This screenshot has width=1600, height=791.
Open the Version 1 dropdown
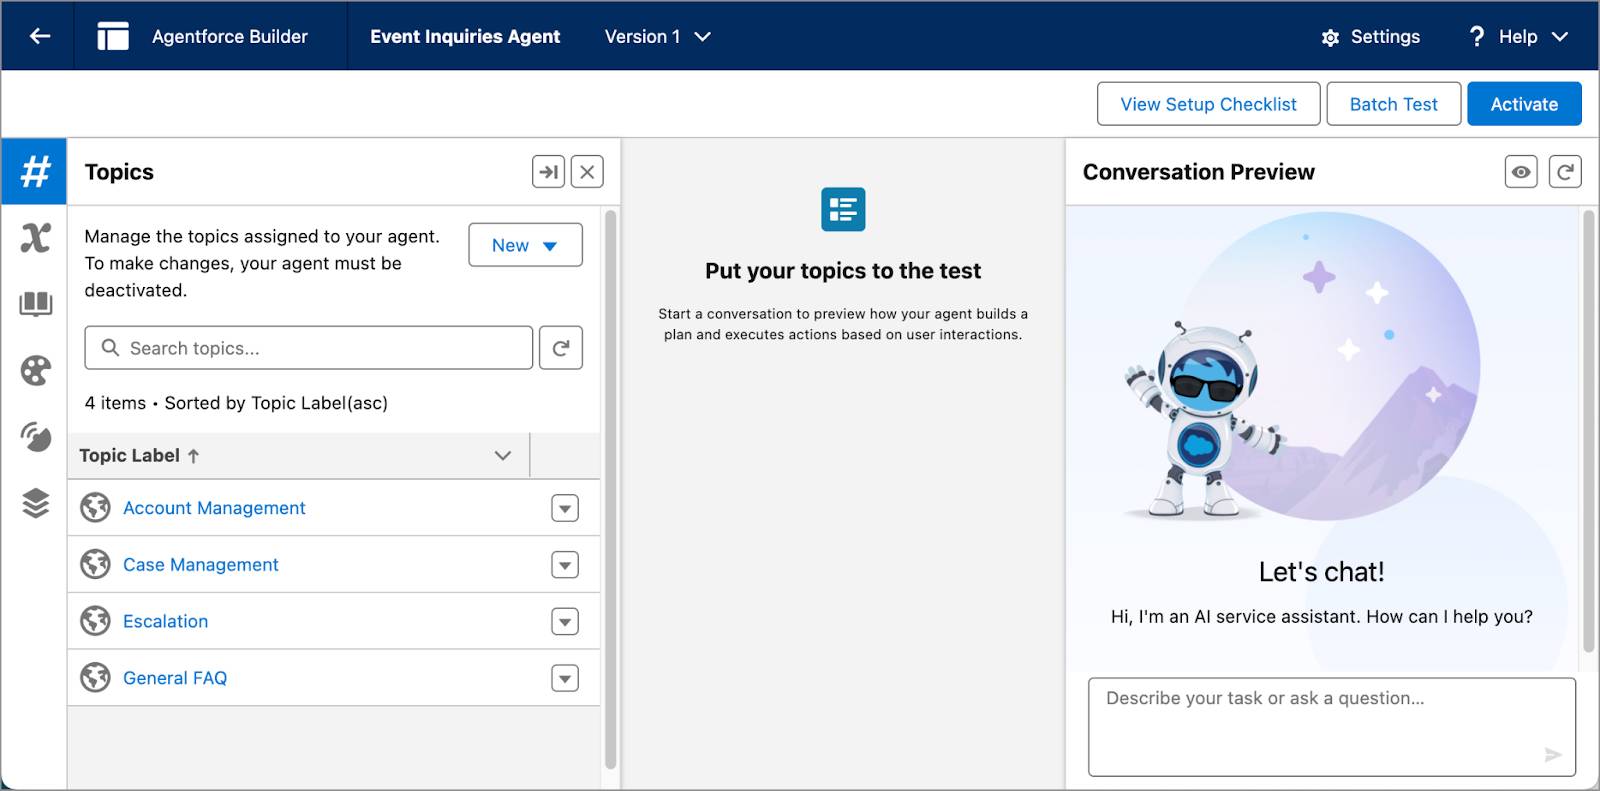657,36
